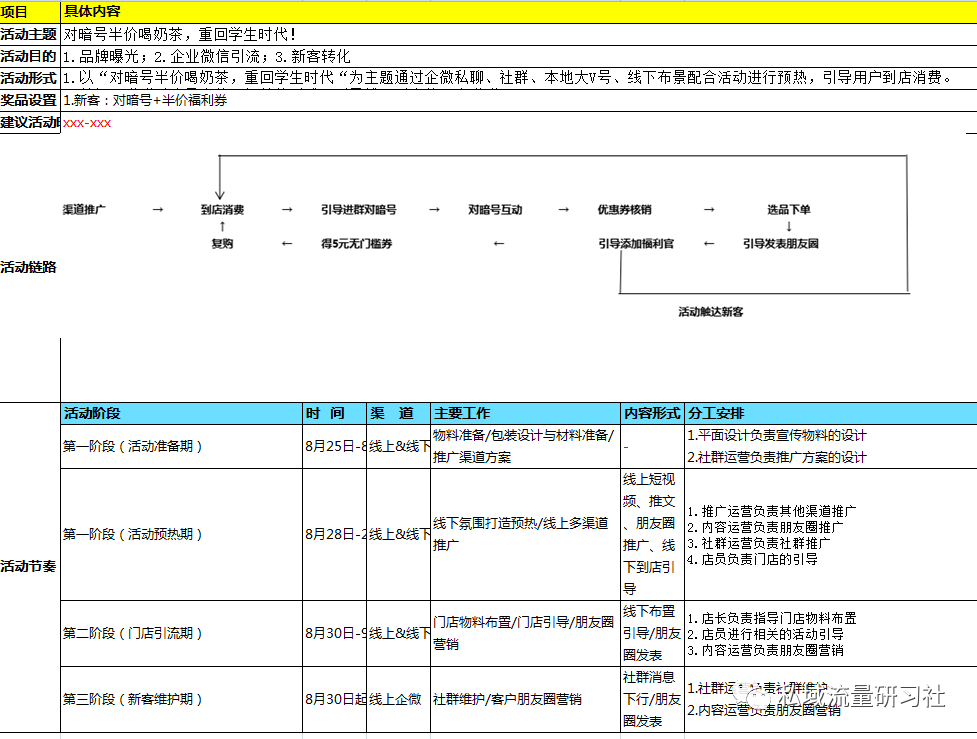Image resolution: width=977 pixels, height=739 pixels.
Task: Select the "优惠券核销" flowchart step
Action: click(x=624, y=210)
